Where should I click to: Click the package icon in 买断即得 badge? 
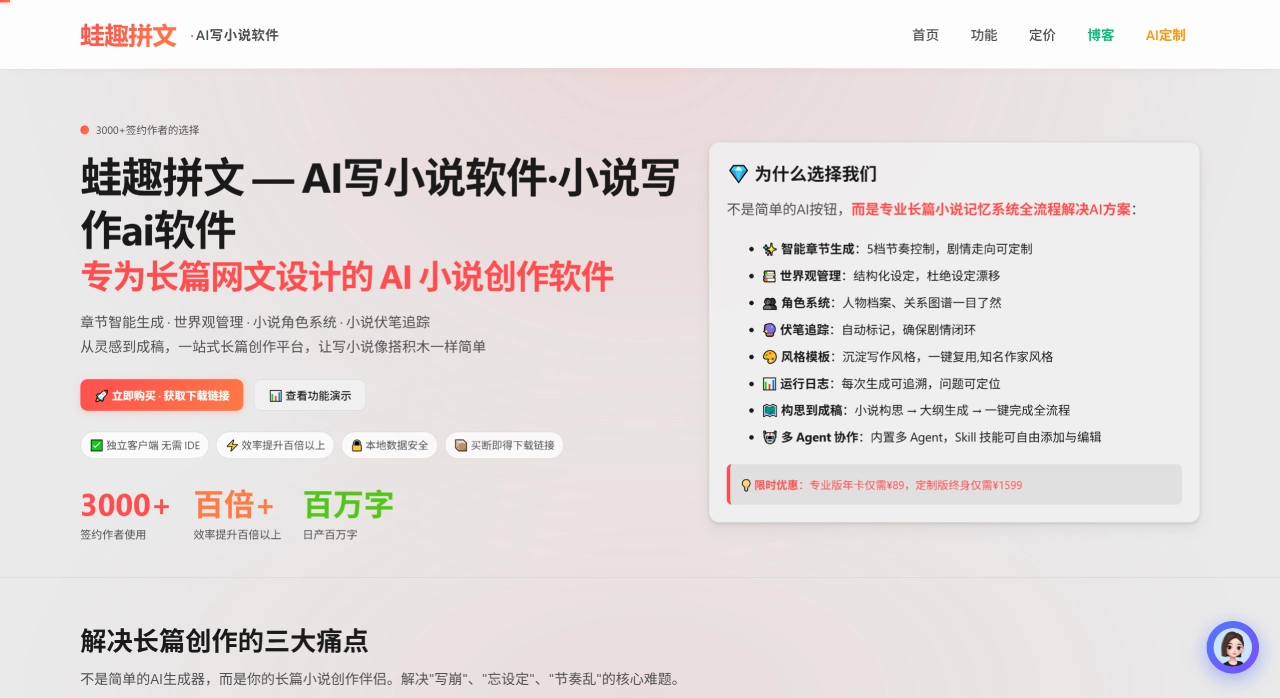click(x=461, y=446)
